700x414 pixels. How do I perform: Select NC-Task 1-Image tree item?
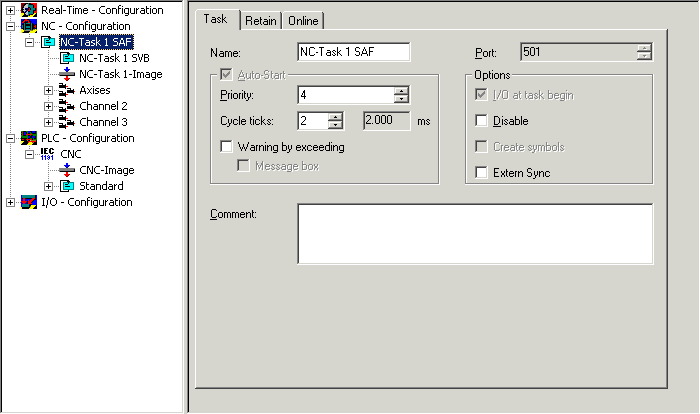pyautogui.click(x=121, y=74)
